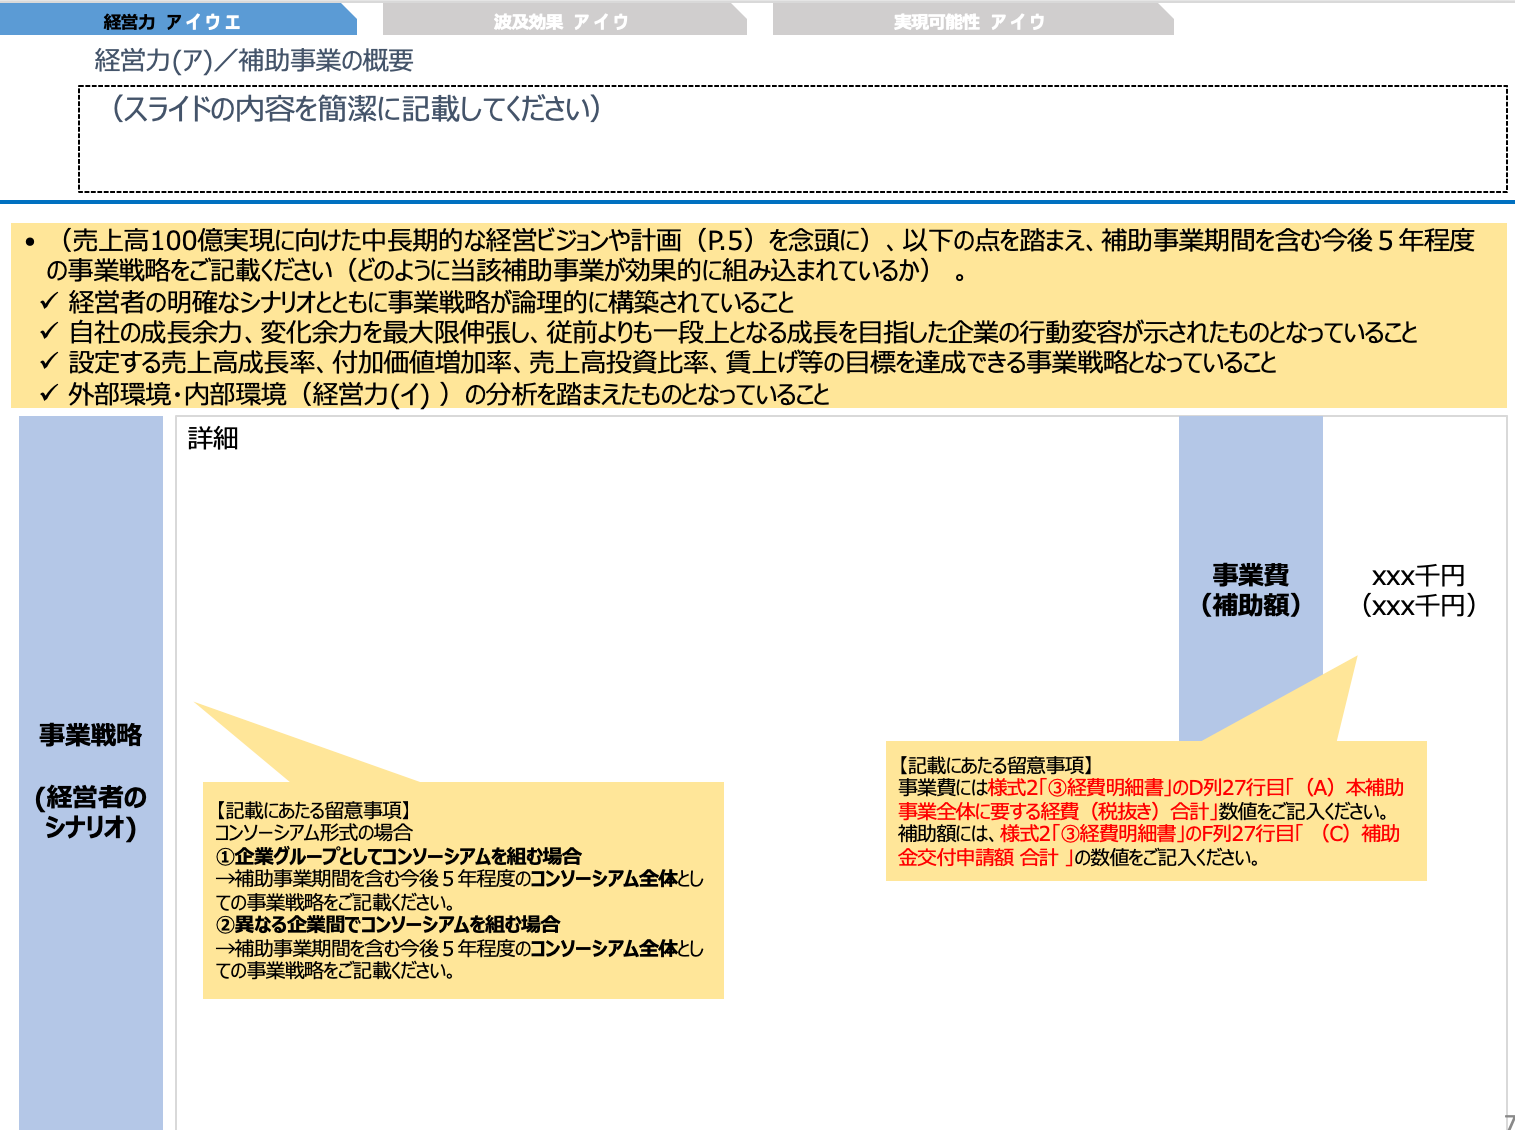Click the コンソーシアム形式 note callout box
Viewport: 1515px width, 1130px height.
(465, 890)
